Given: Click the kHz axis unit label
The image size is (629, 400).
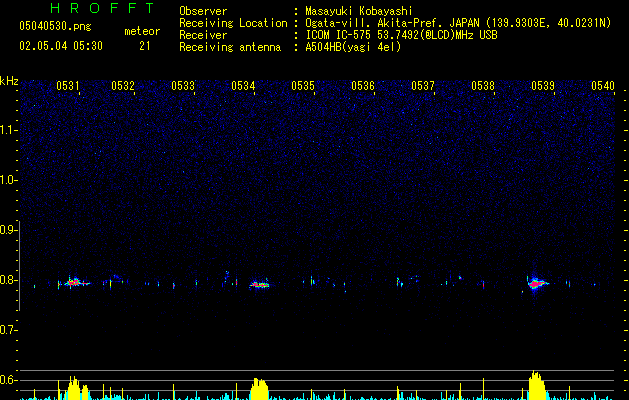Looking at the screenshot, I should [9, 81].
